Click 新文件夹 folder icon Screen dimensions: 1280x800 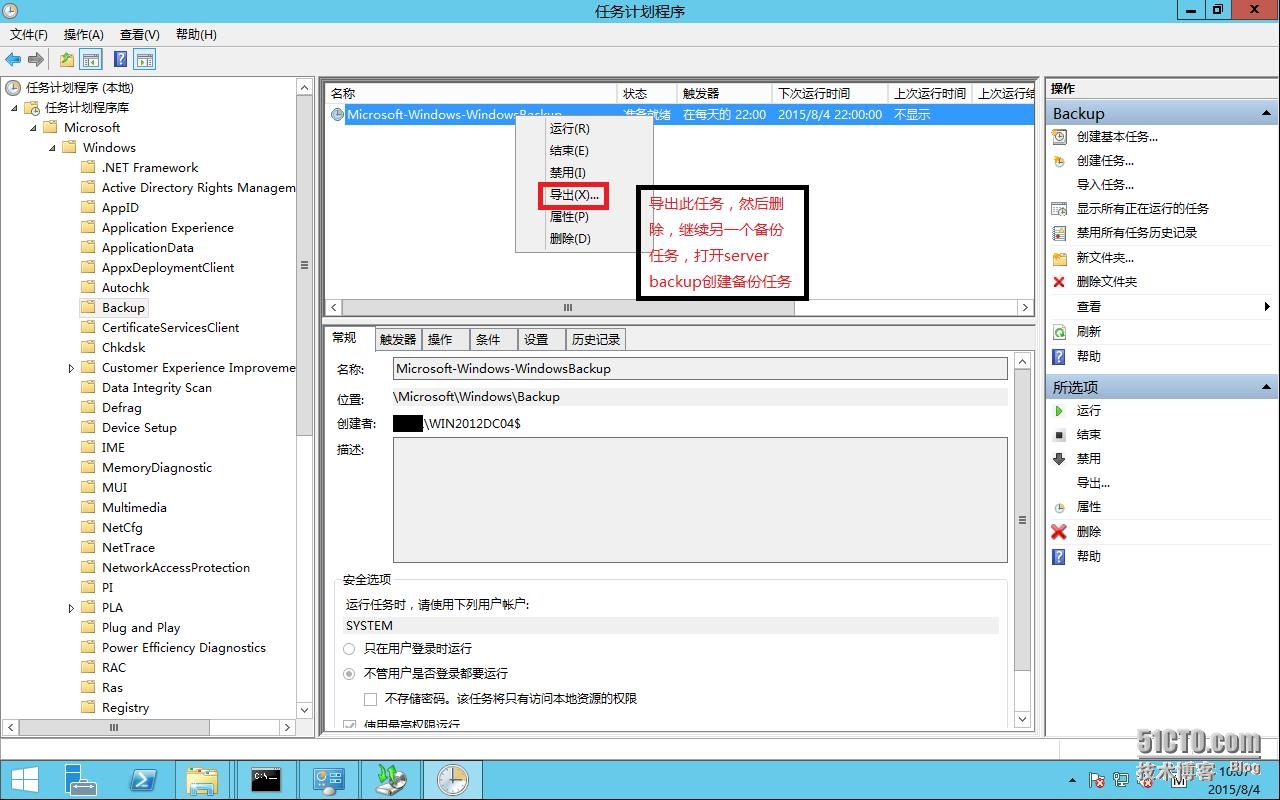click(1059, 258)
